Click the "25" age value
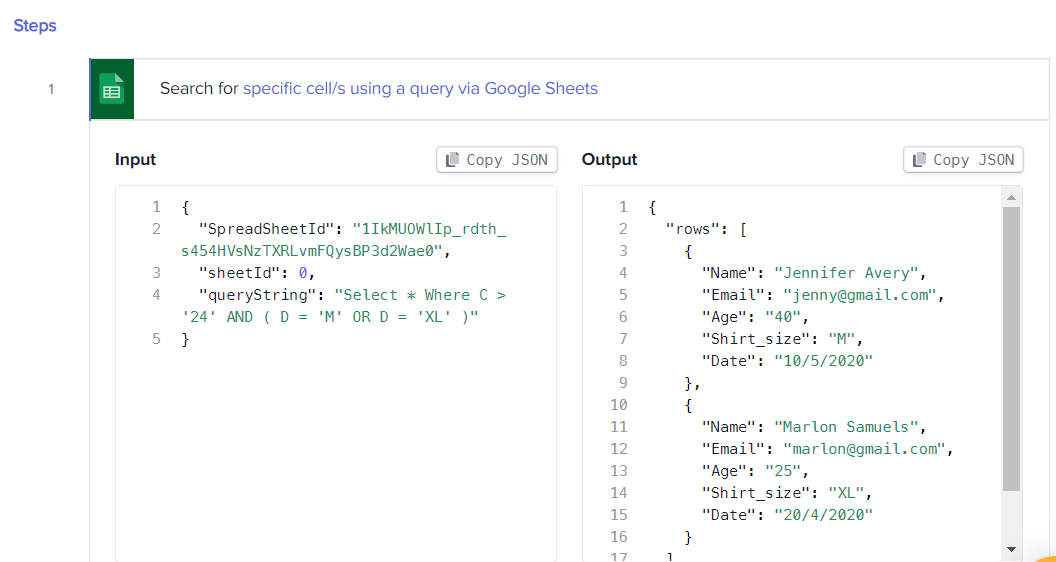1056x562 pixels. 783,471
